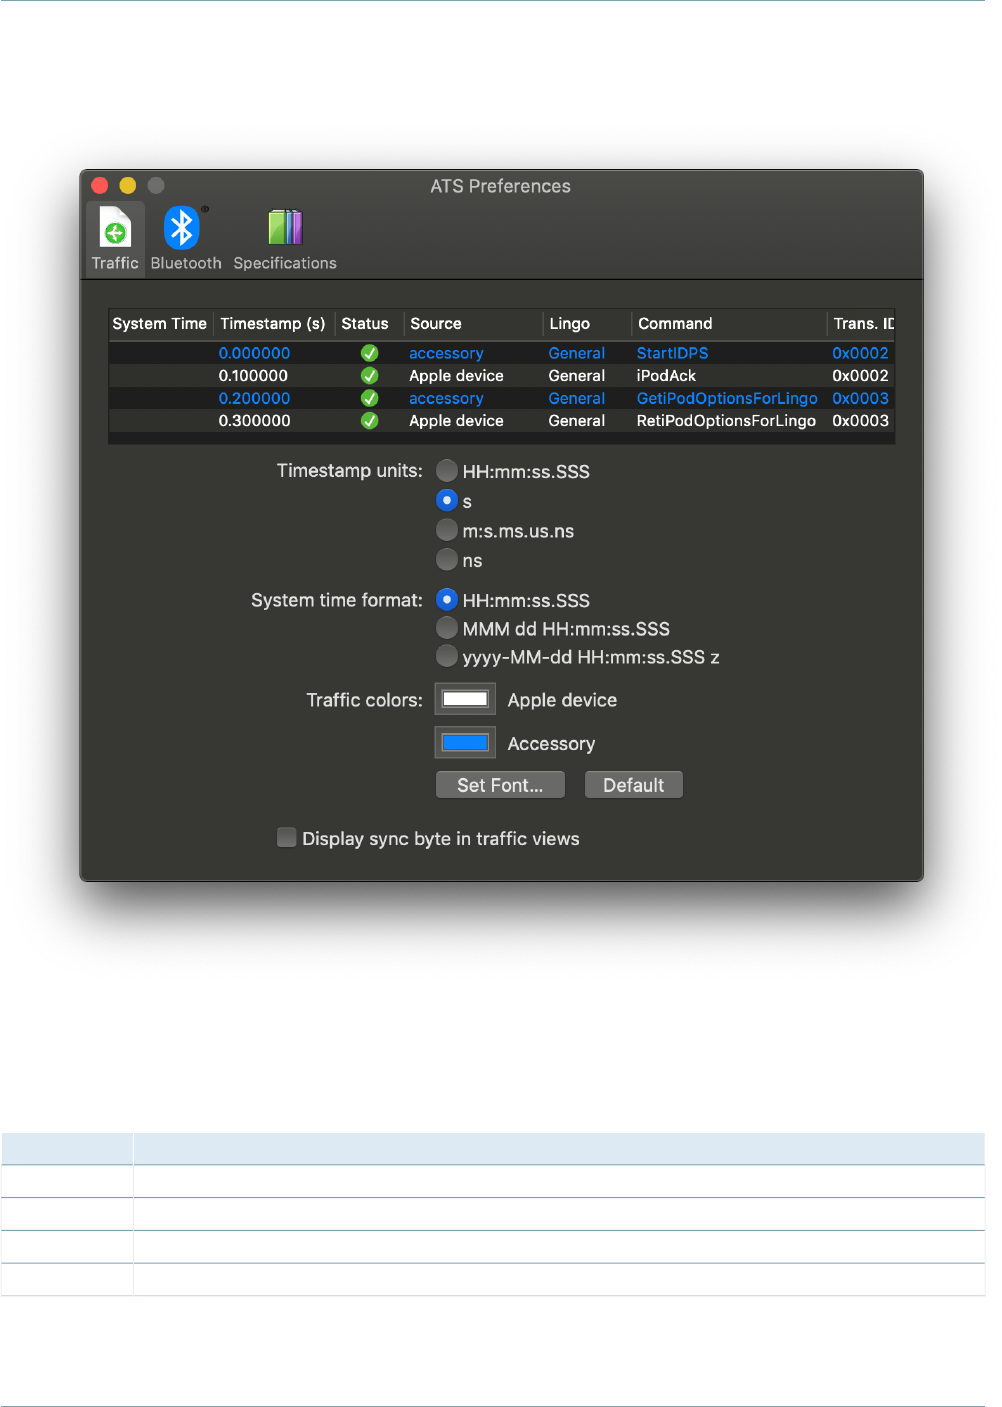
Task: Click the green status check in the iPodAck row
Action: pyautogui.click(x=369, y=376)
